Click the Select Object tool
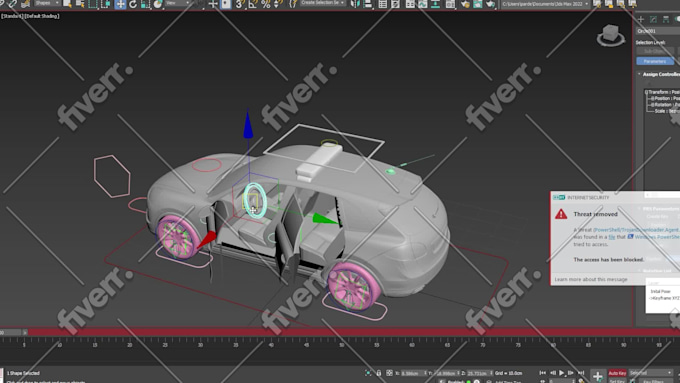Viewport: 680px width, 383px height. [67, 4]
